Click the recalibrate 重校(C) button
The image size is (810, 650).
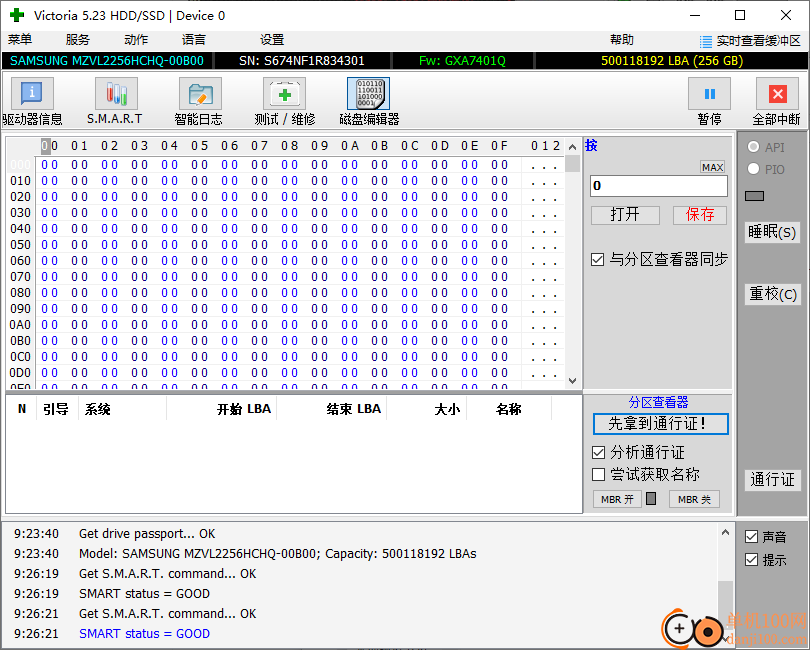pyautogui.click(x=773, y=294)
